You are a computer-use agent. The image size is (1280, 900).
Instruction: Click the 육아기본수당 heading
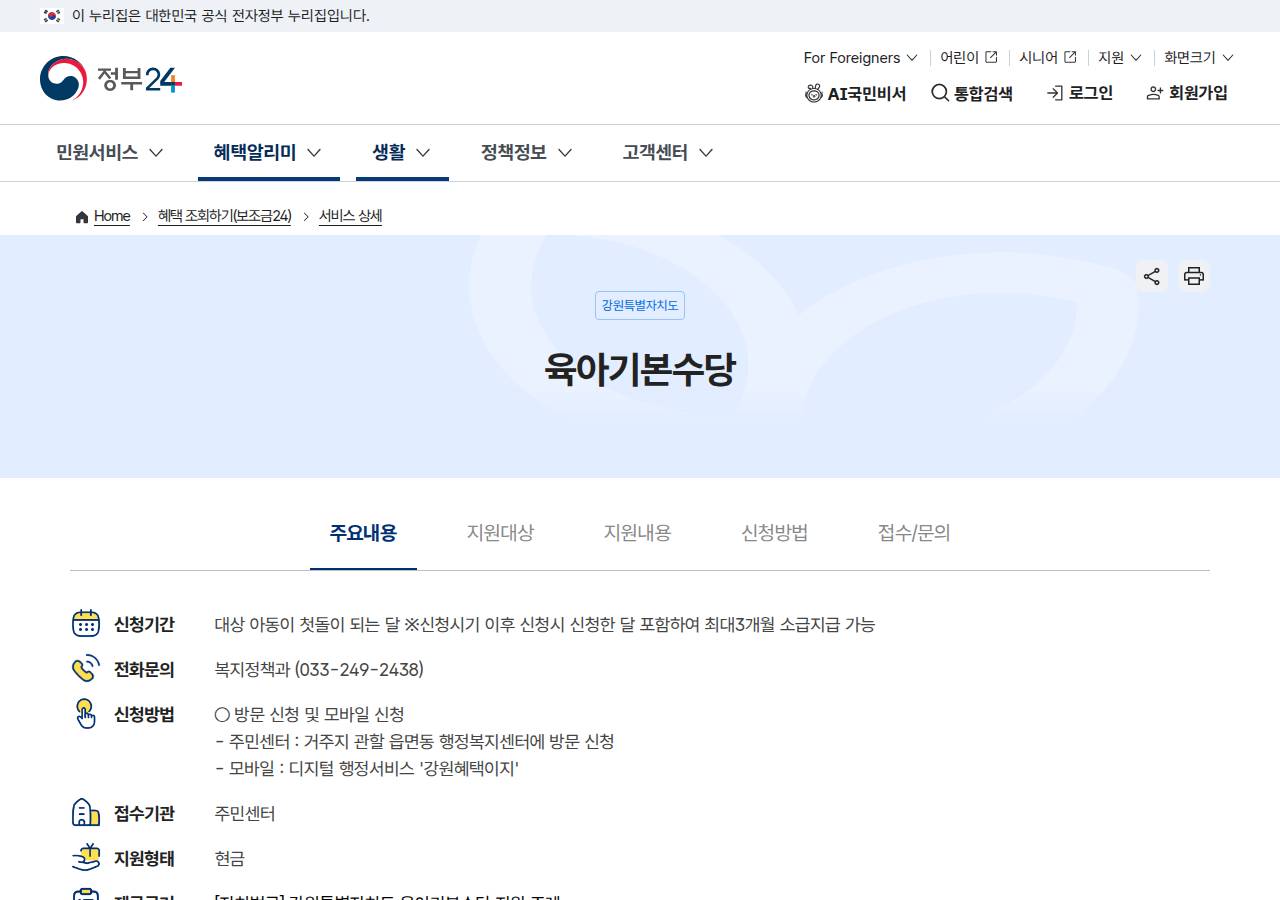point(640,370)
